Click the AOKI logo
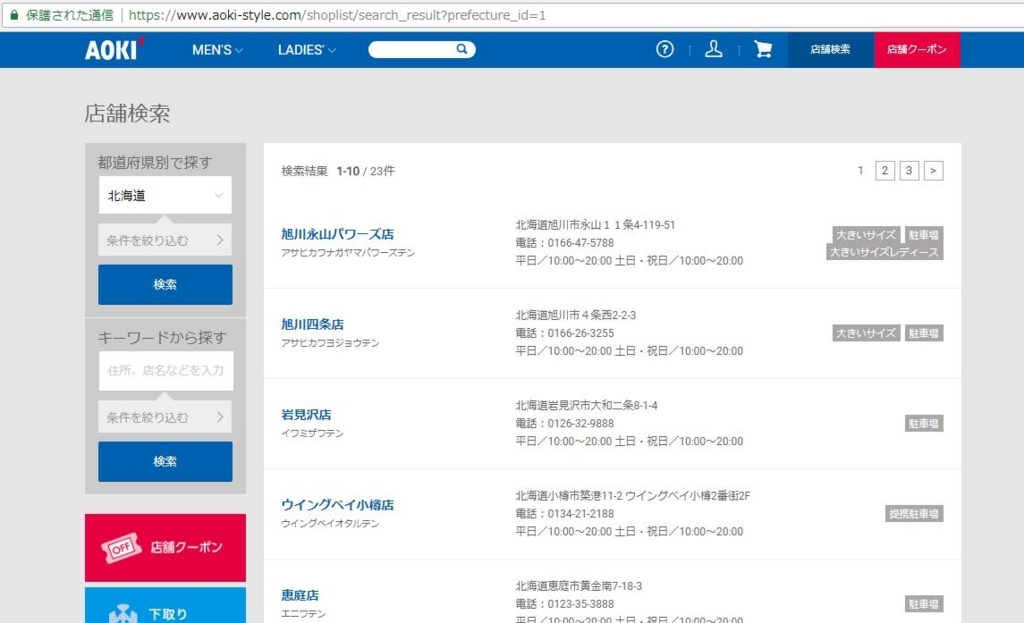This screenshot has height=623, width=1024. [114, 50]
